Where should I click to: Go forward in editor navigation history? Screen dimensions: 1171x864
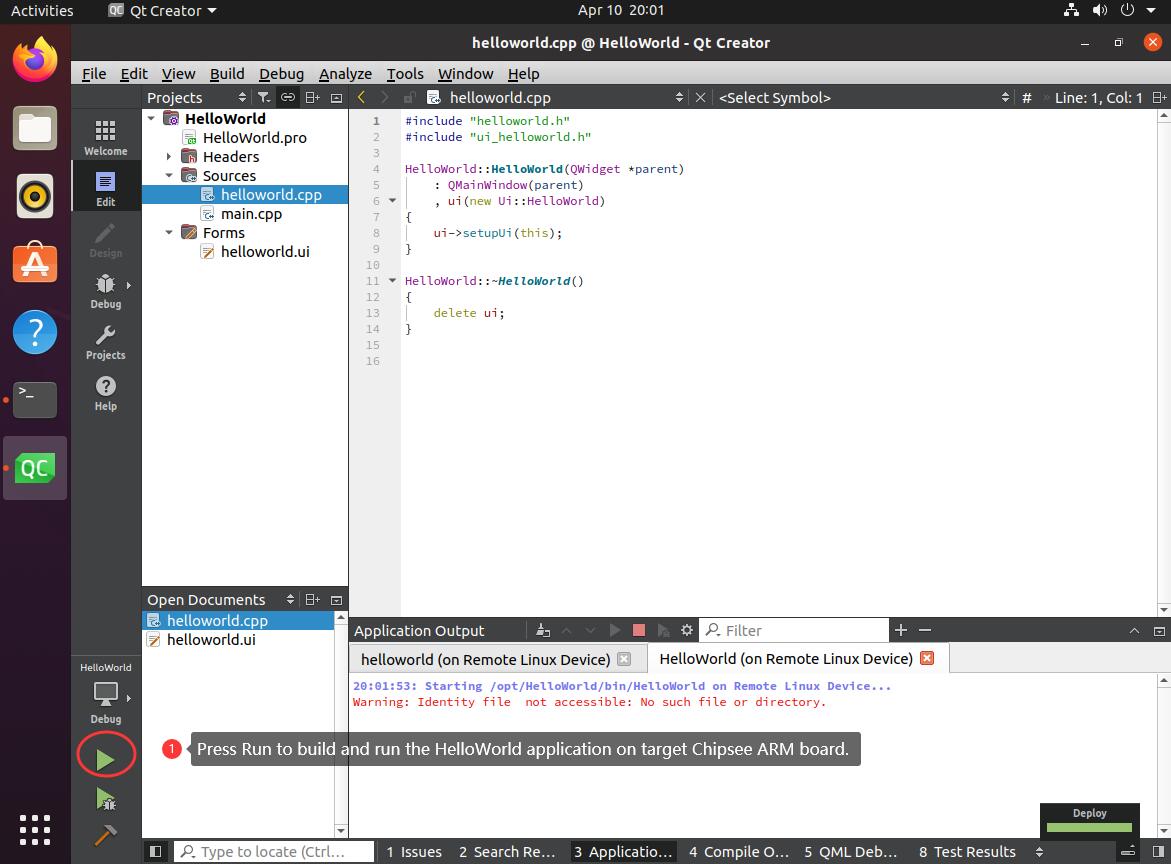tap(385, 97)
